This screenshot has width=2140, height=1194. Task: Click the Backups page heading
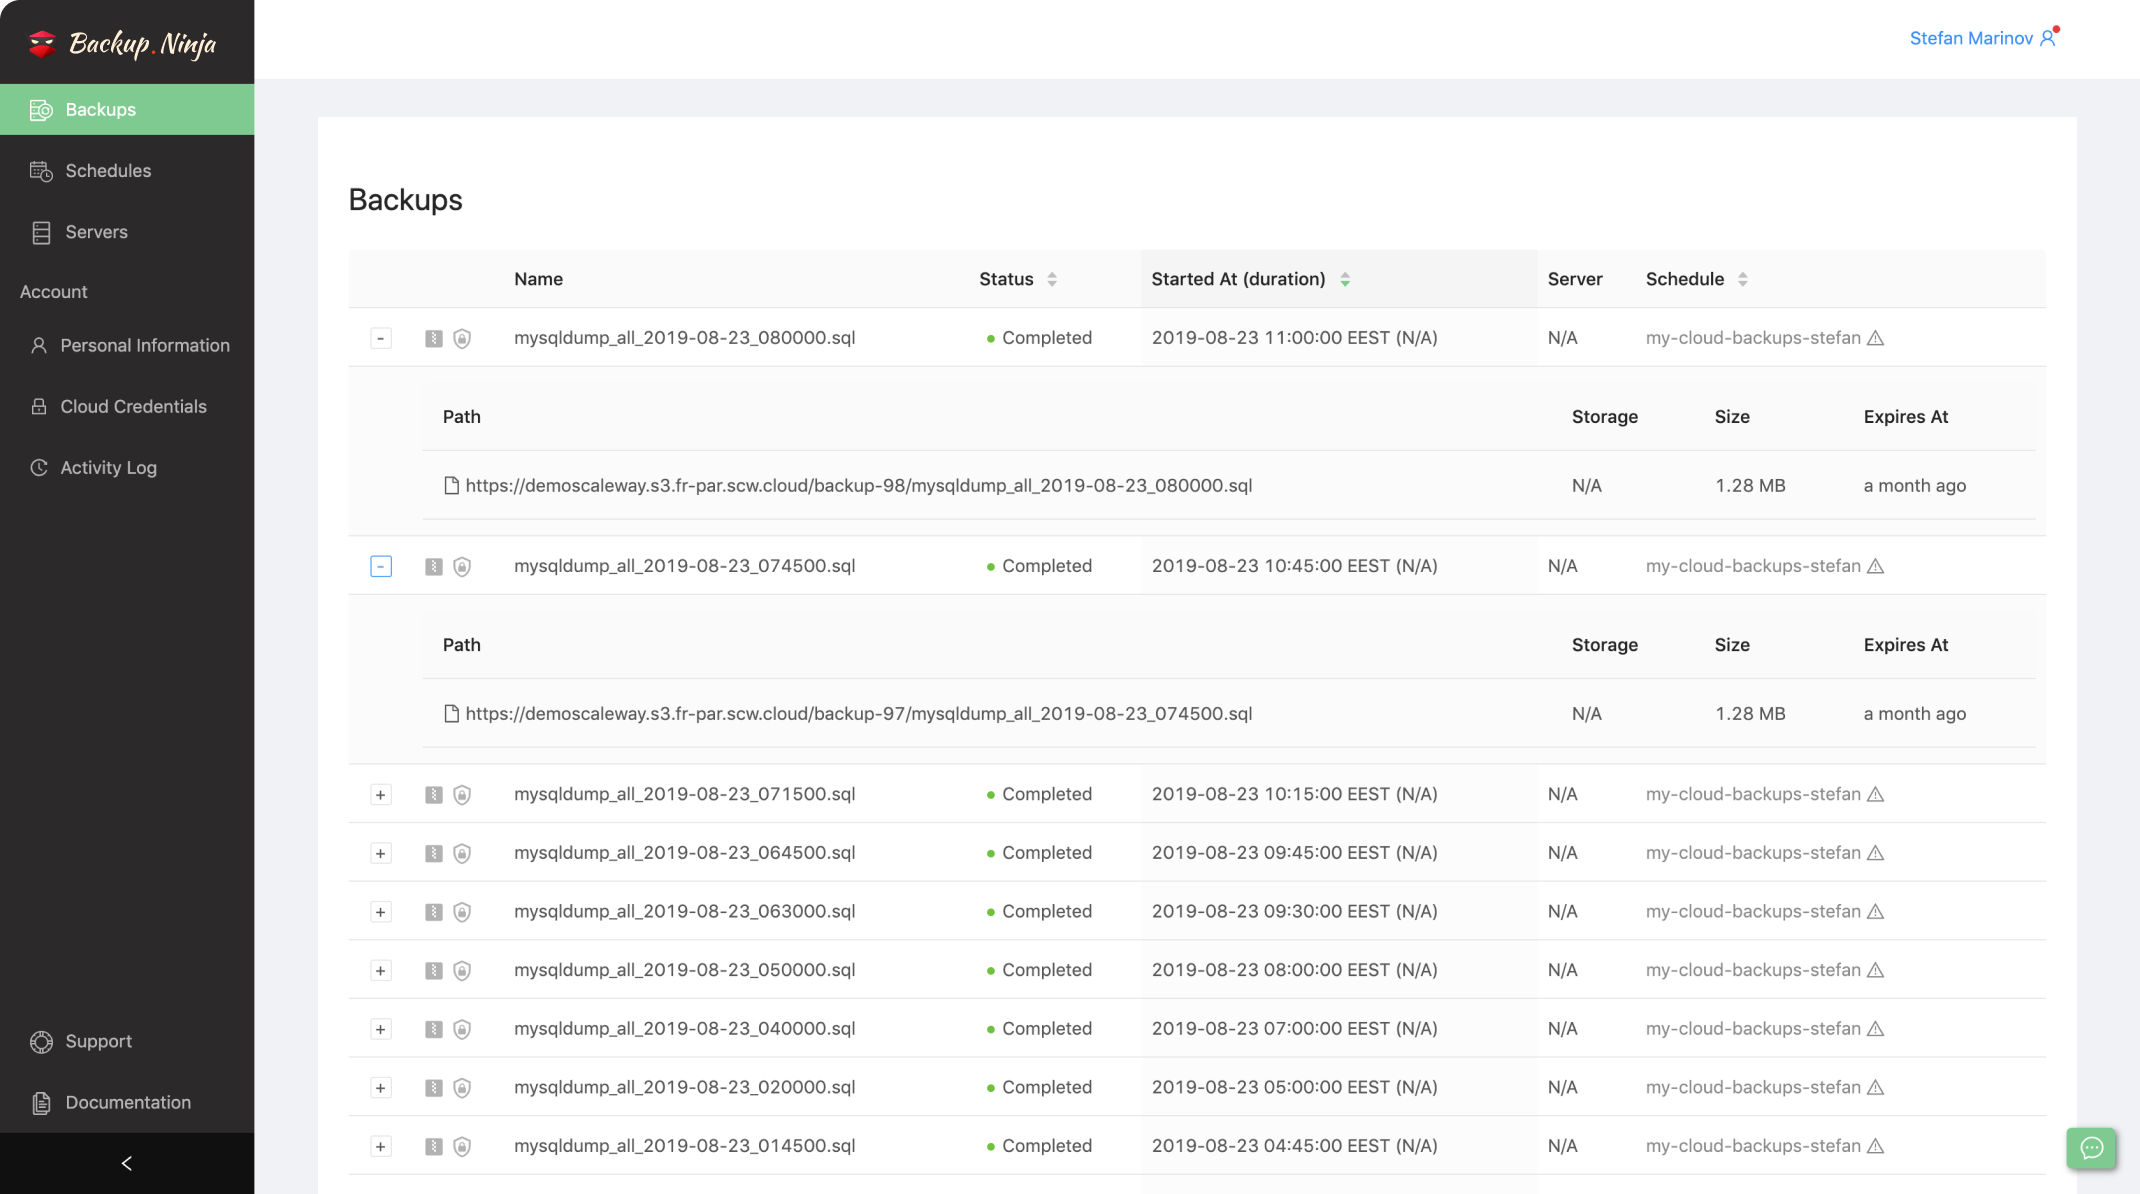click(x=405, y=200)
